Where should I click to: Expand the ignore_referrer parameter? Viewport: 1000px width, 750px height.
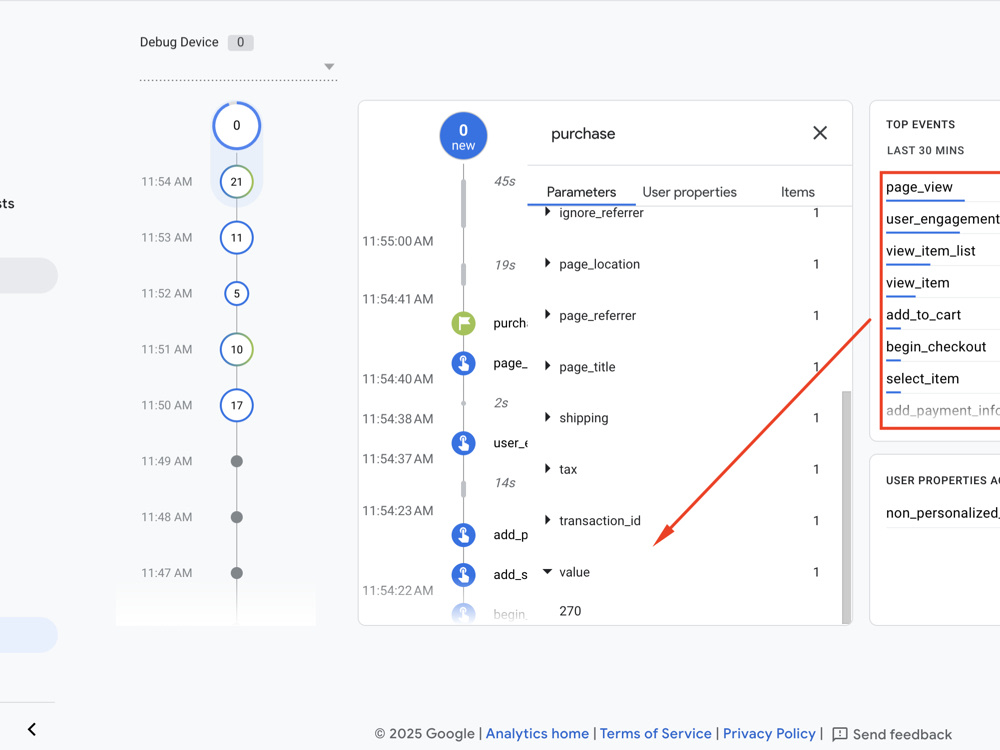(x=547, y=212)
